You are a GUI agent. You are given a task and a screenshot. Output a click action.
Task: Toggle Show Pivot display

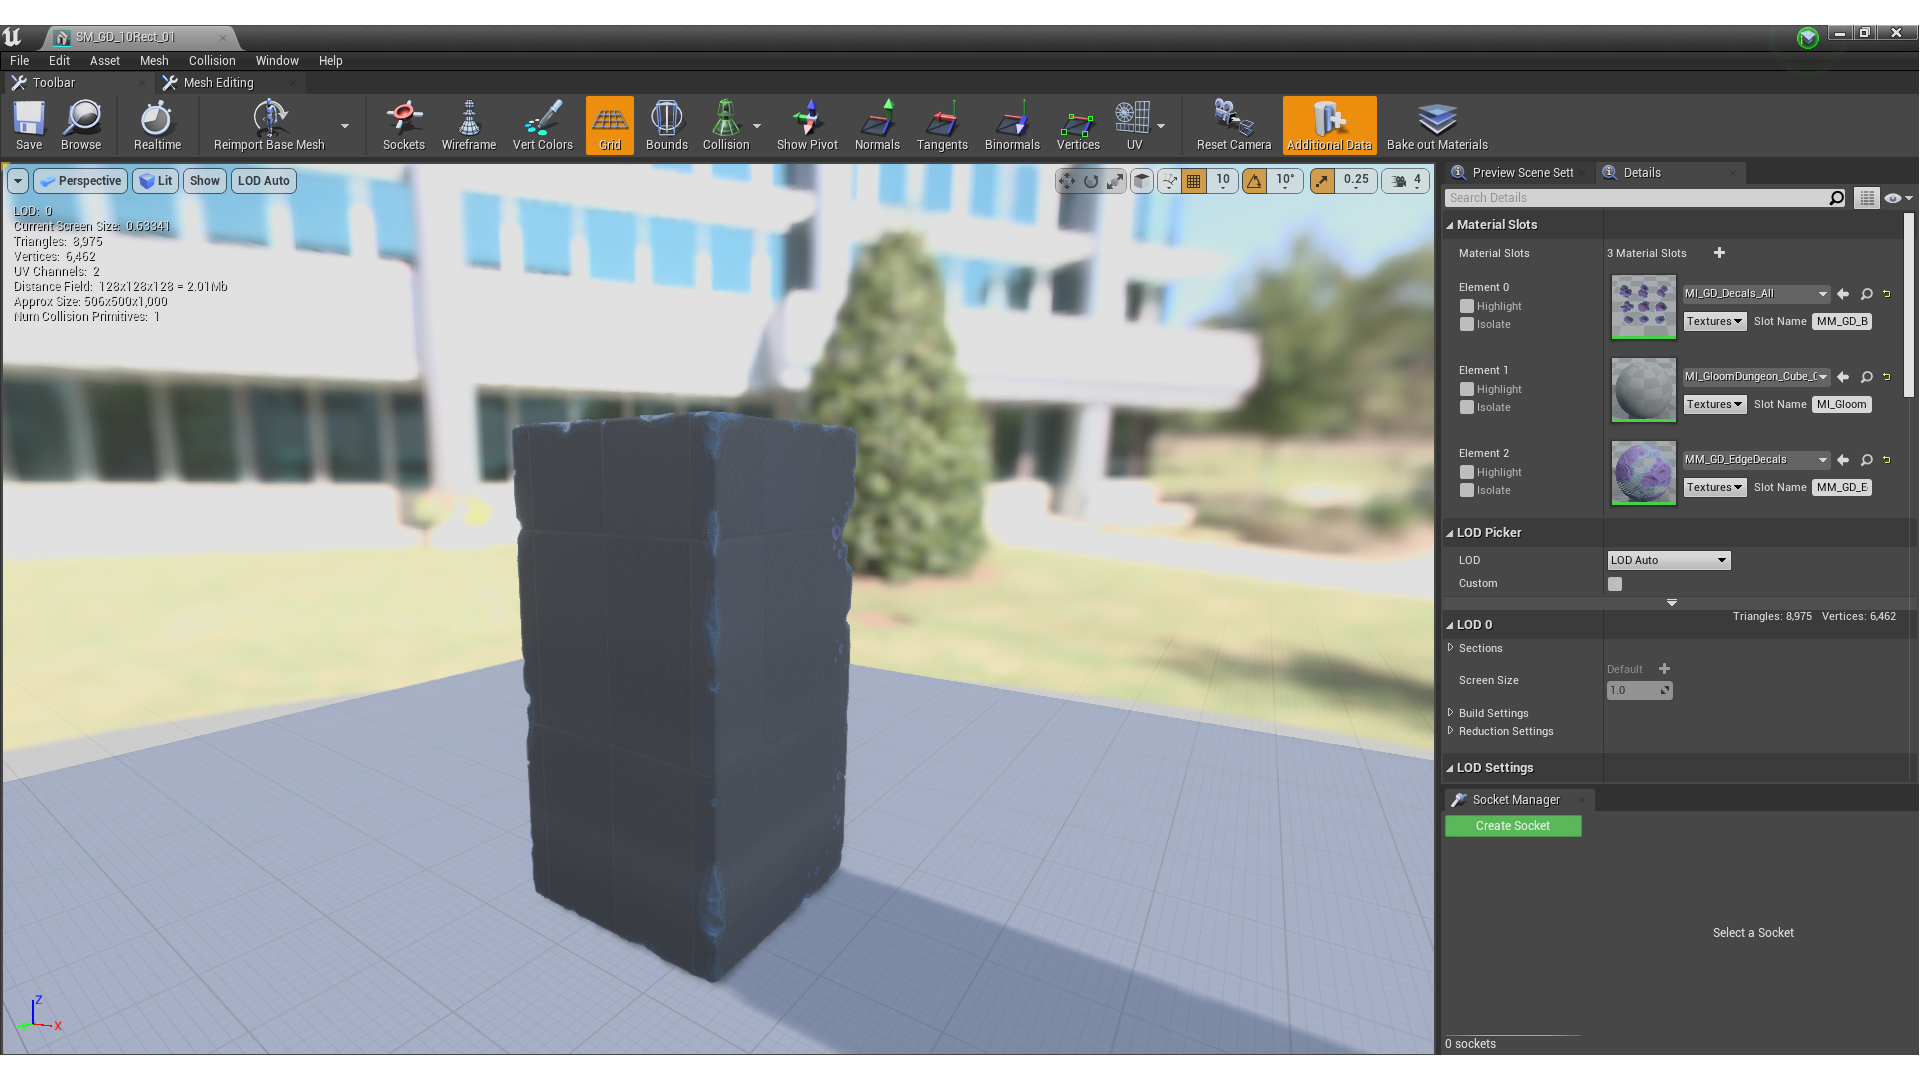click(808, 125)
